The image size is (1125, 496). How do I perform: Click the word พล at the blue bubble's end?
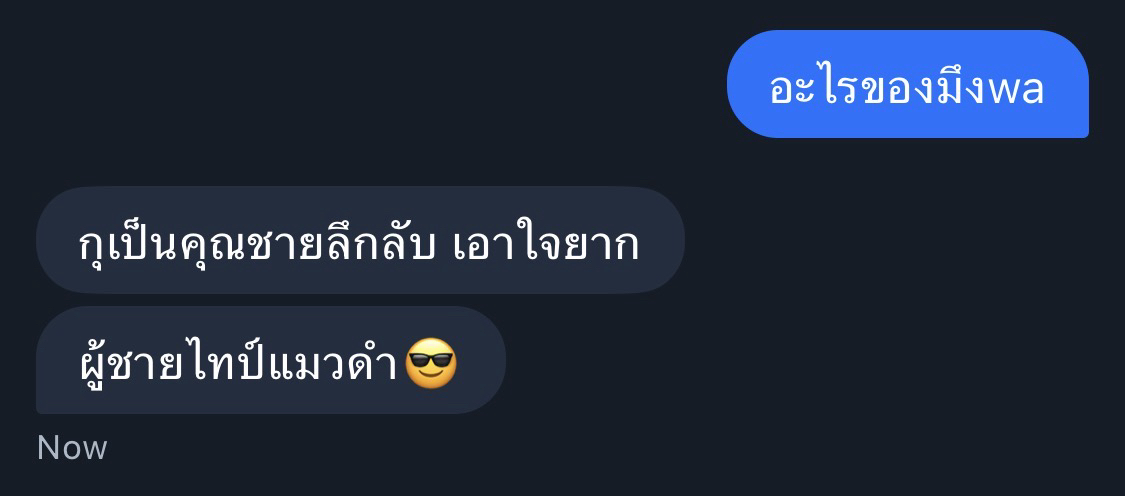pos(1016,90)
